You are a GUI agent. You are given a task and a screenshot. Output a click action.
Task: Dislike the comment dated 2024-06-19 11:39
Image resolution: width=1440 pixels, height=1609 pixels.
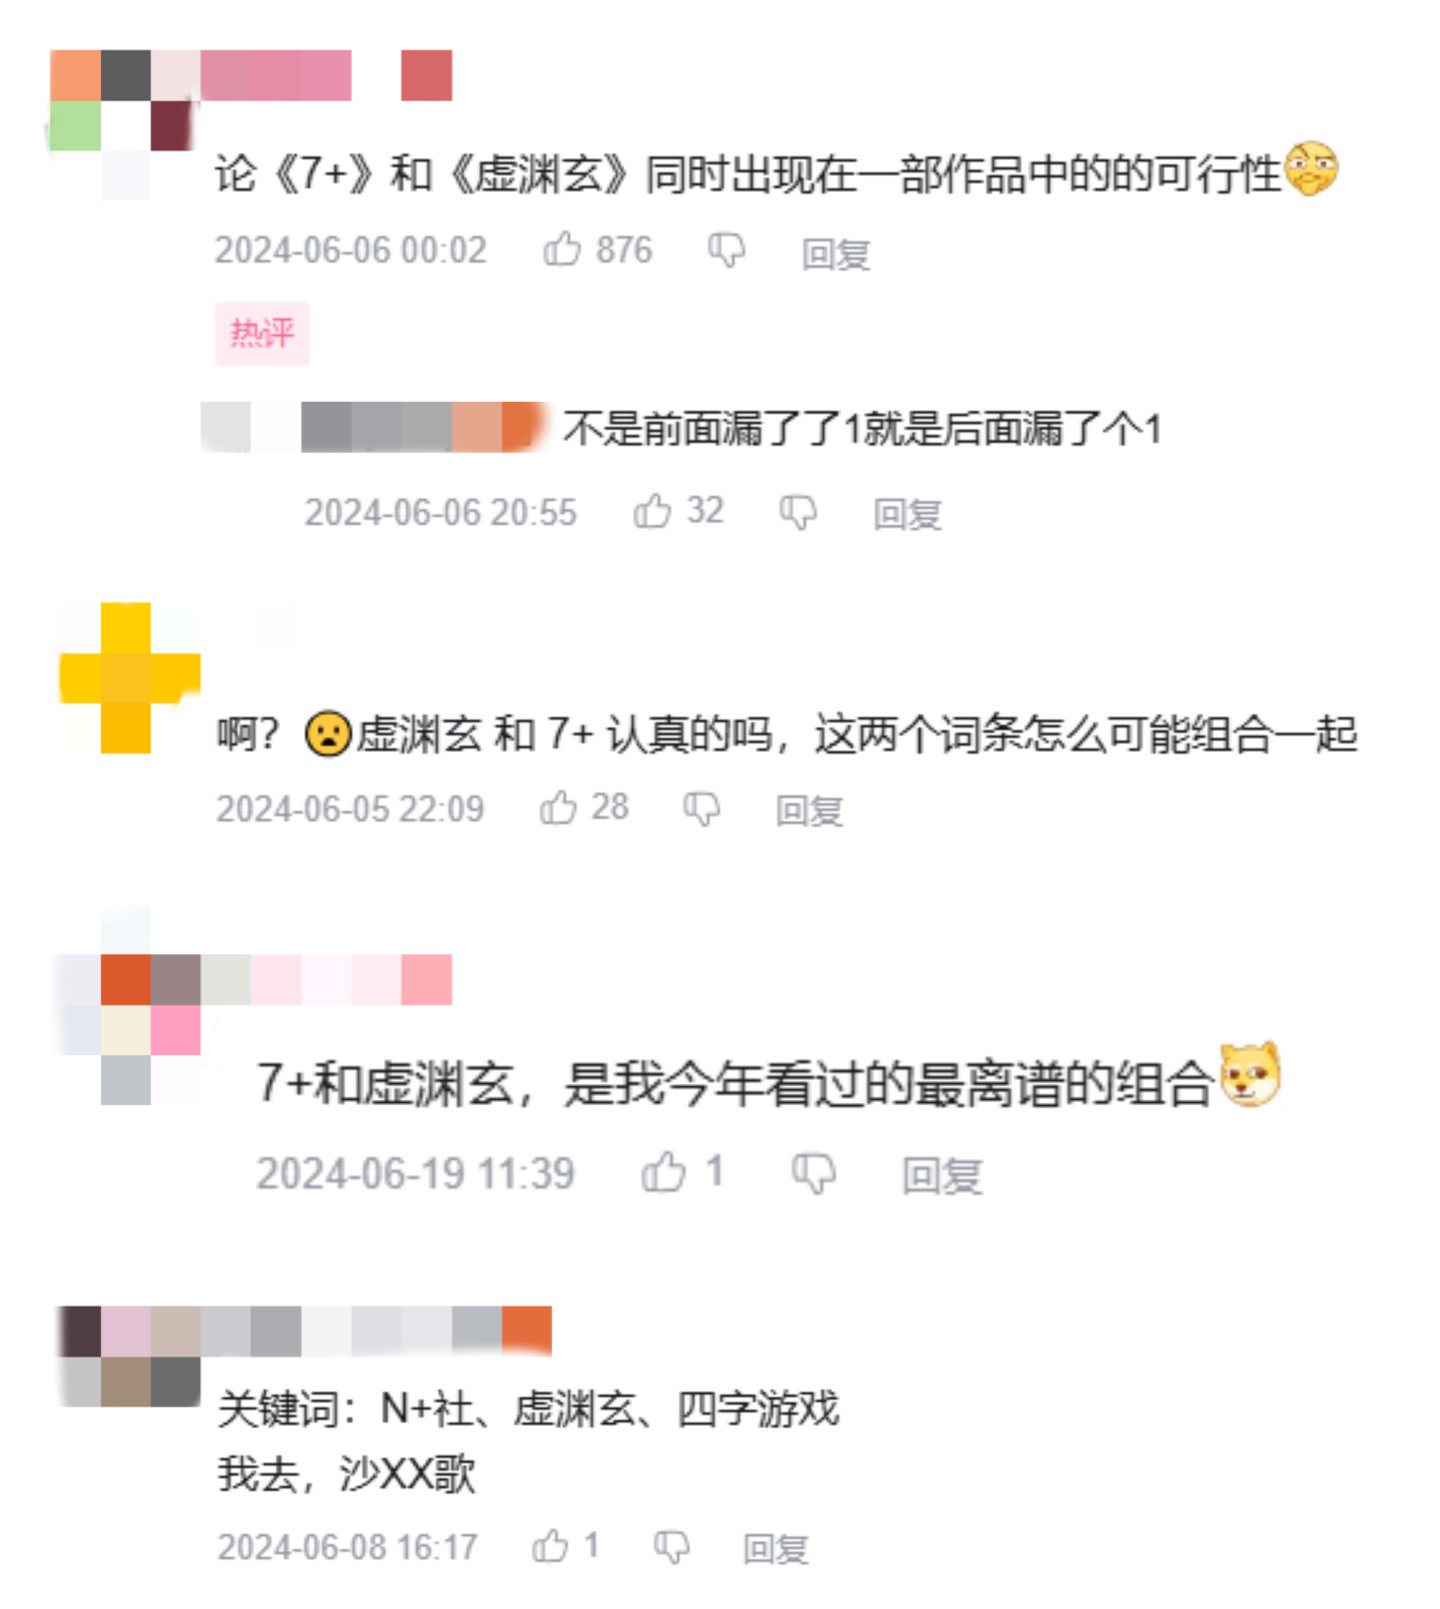click(814, 1174)
